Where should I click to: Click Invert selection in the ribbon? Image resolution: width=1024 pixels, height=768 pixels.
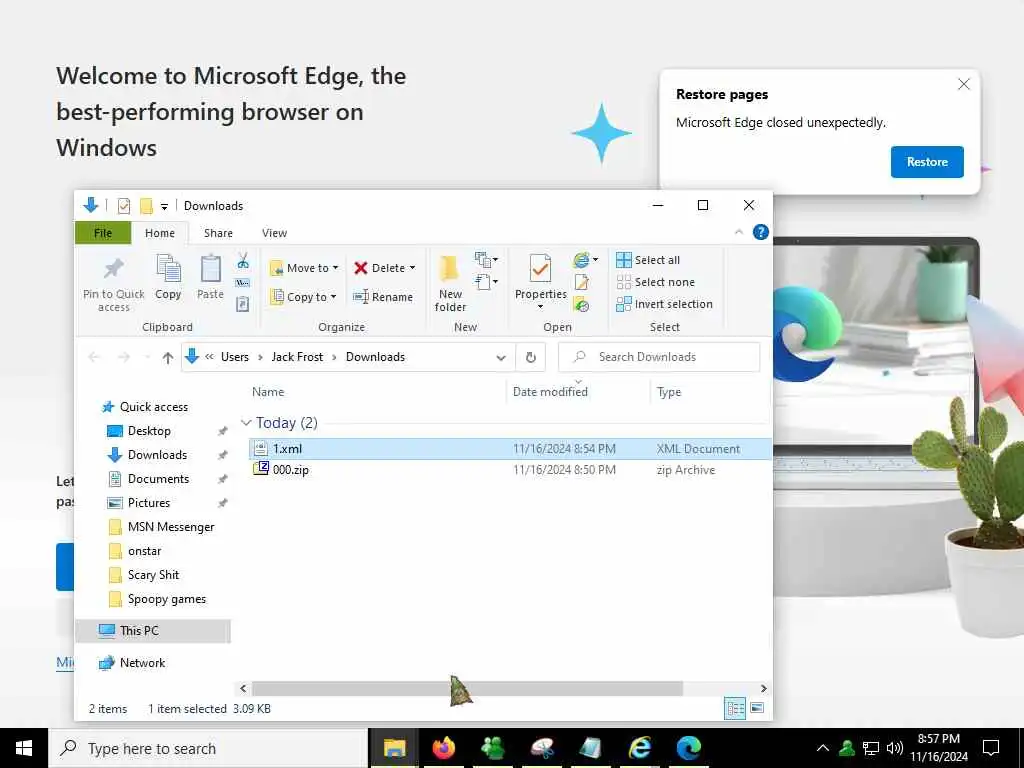tap(664, 304)
